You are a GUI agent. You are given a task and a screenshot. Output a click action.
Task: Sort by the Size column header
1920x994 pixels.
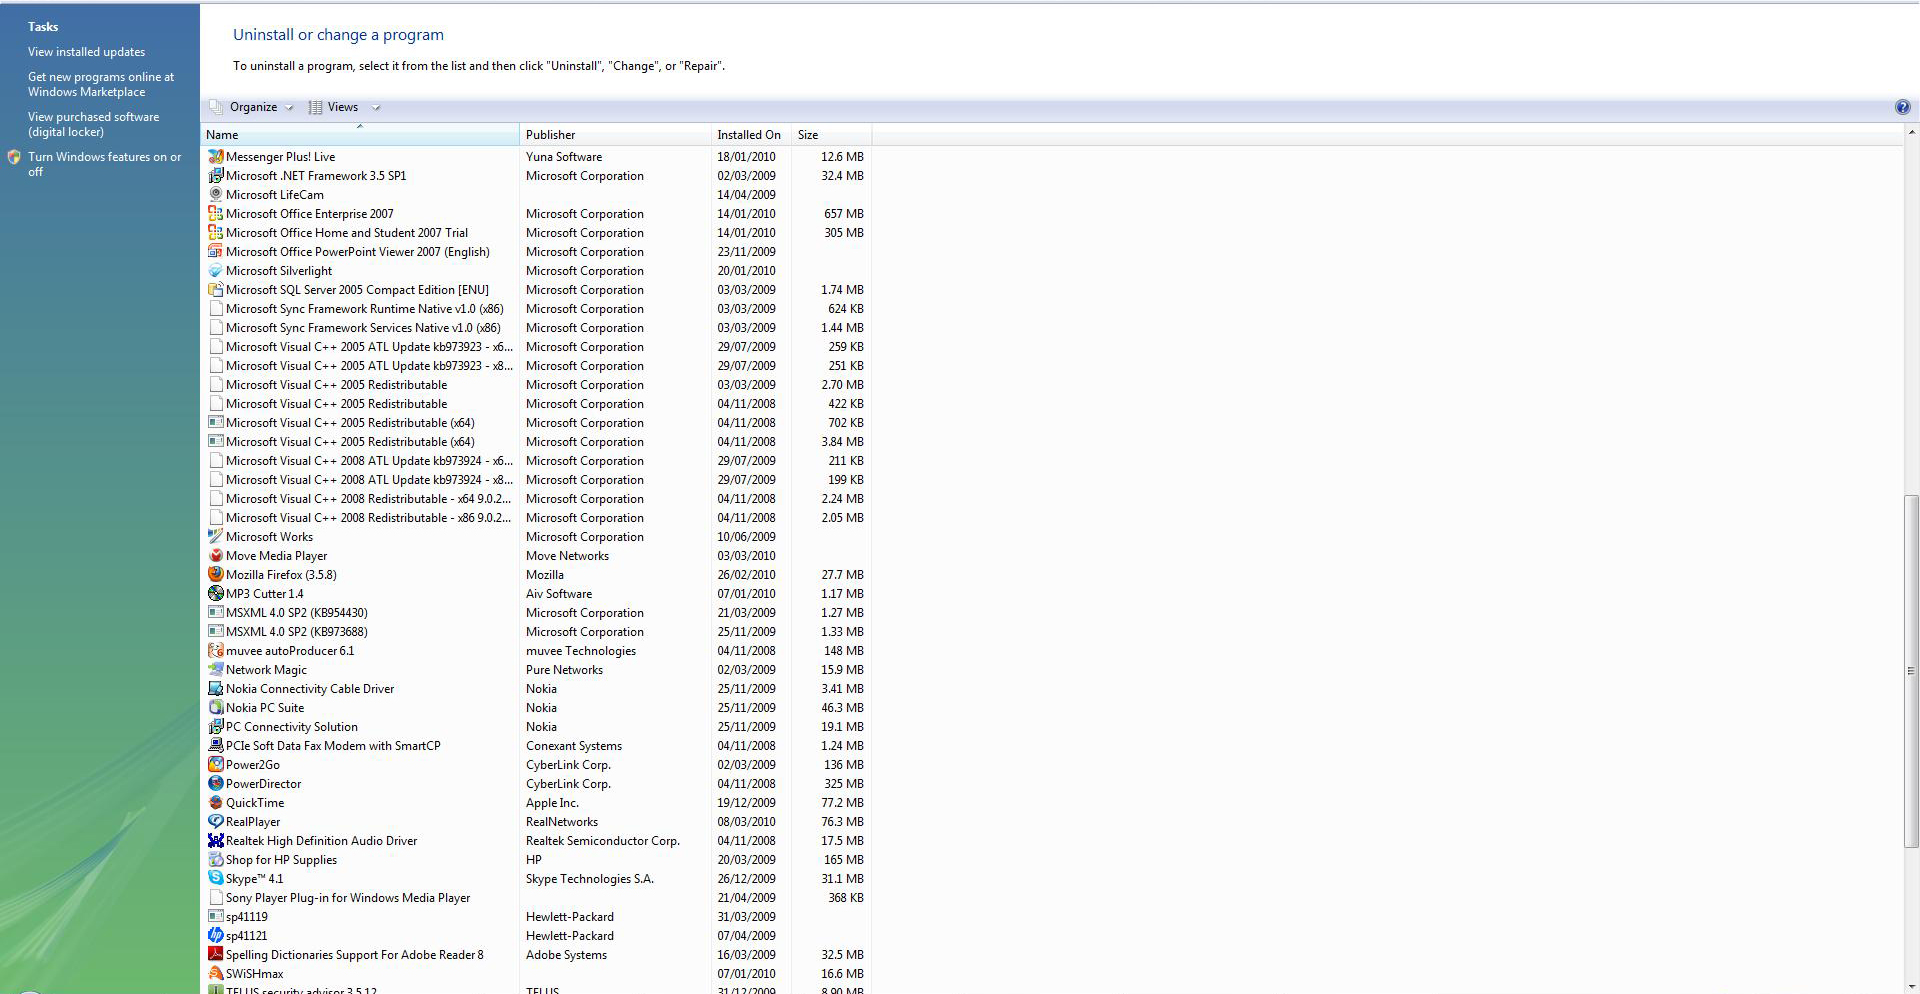click(830, 134)
